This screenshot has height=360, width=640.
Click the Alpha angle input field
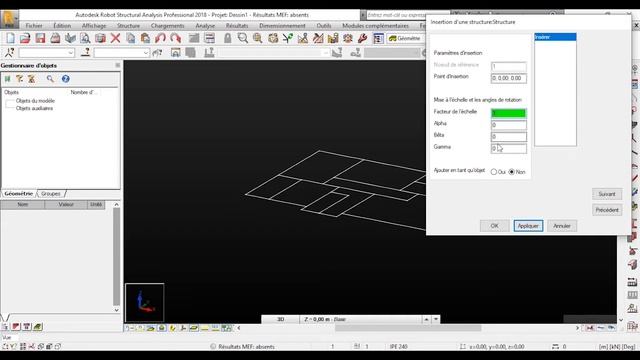pyautogui.click(x=509, y=125)
